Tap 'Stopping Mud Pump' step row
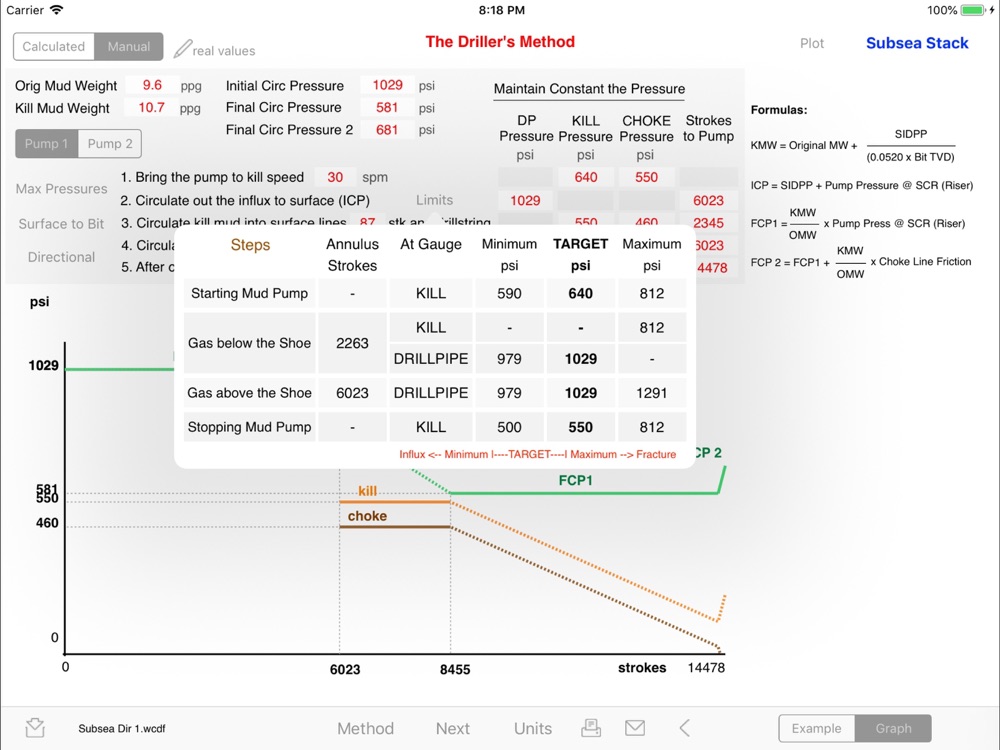 pos(249,427)
